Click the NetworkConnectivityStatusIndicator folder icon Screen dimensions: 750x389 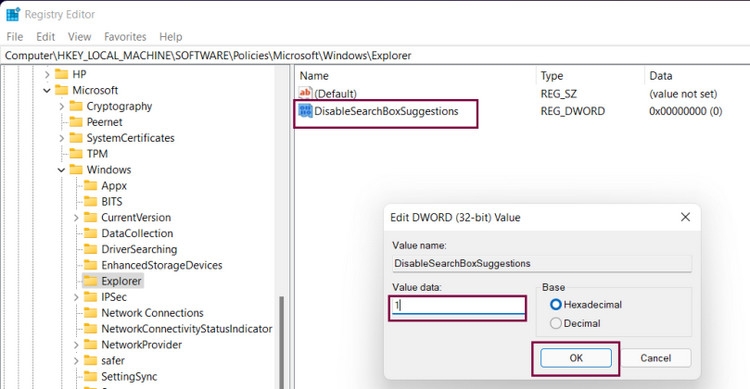pyautogui.click(x=90, y=328)
